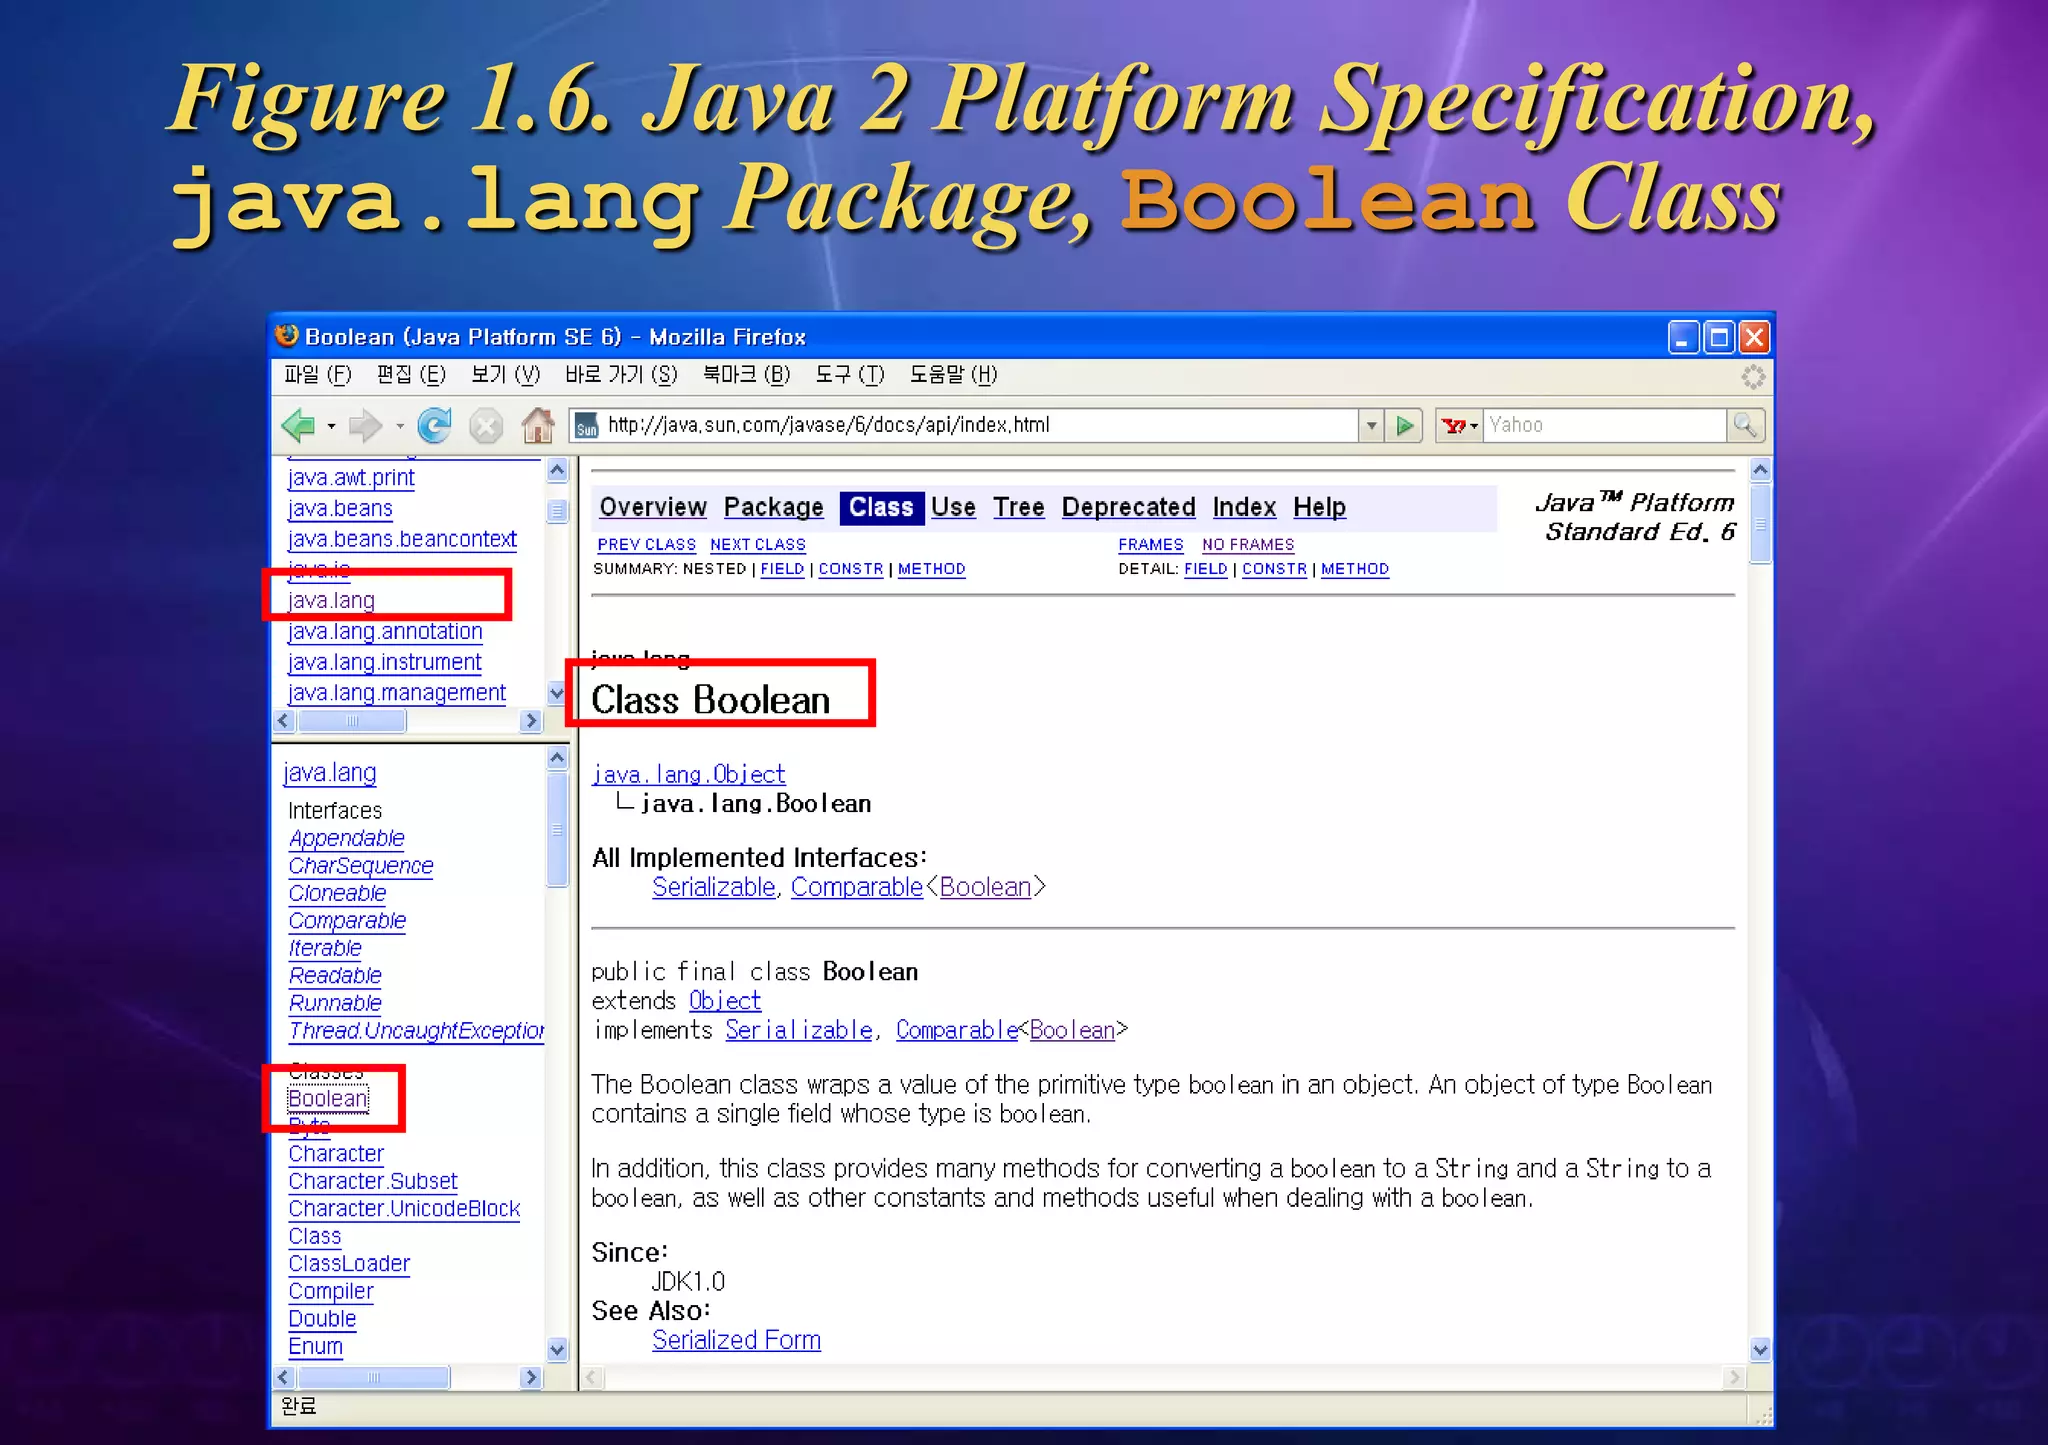Follow the PREV CLASS link

click(x=646, y=544)
